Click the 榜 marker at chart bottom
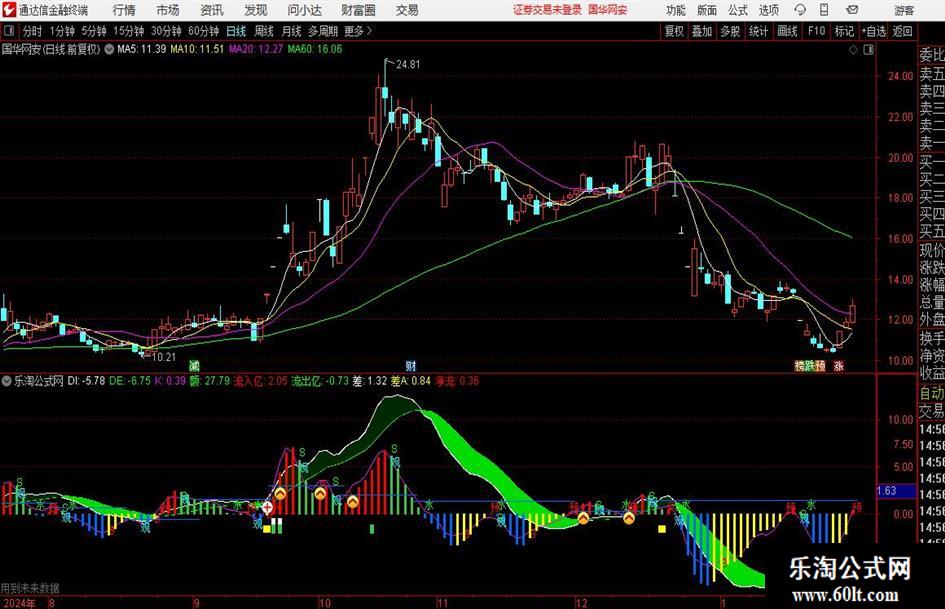 (x=800, y=365)
